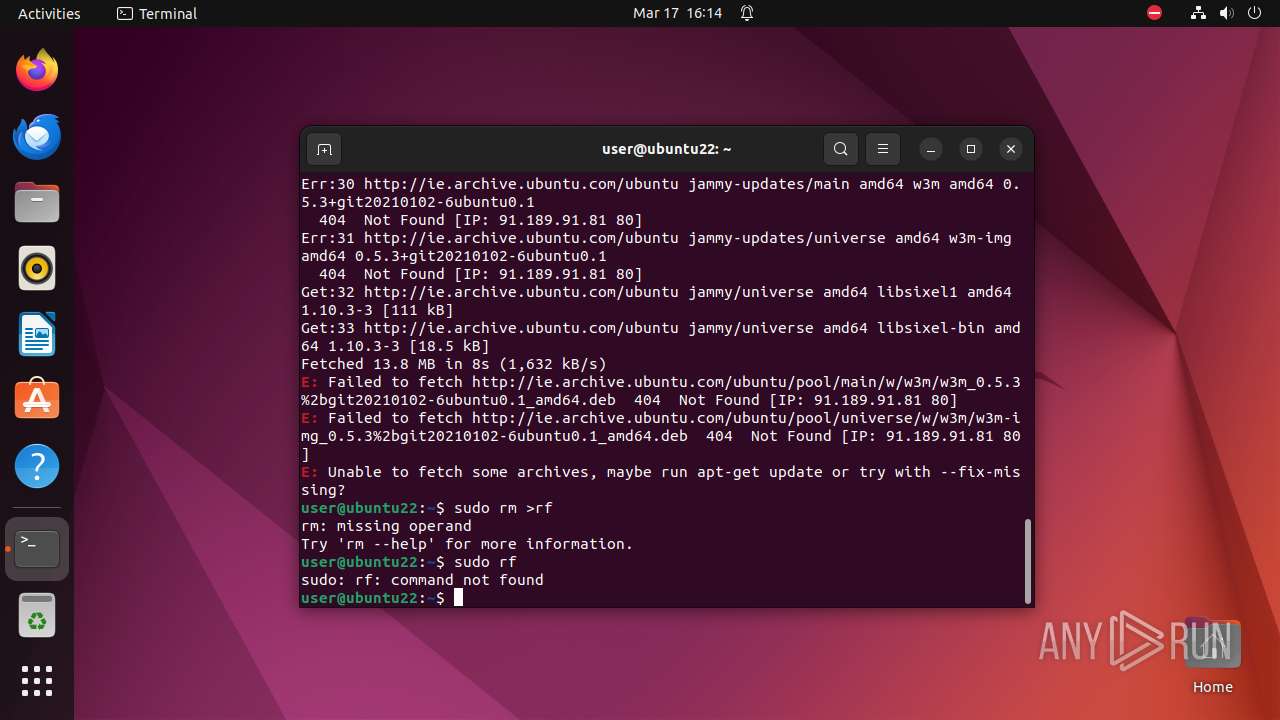Launch Firefox from the dock

(37, 70)
